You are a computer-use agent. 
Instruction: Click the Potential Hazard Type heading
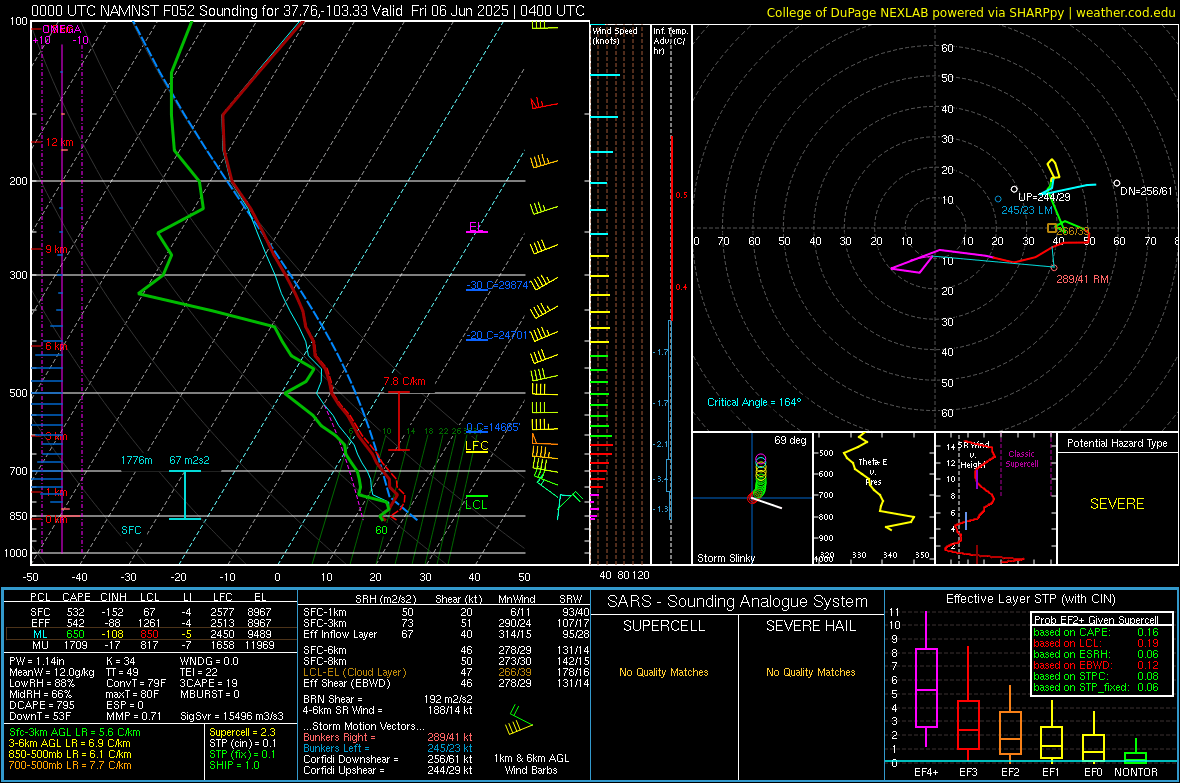coord(1117,443)
